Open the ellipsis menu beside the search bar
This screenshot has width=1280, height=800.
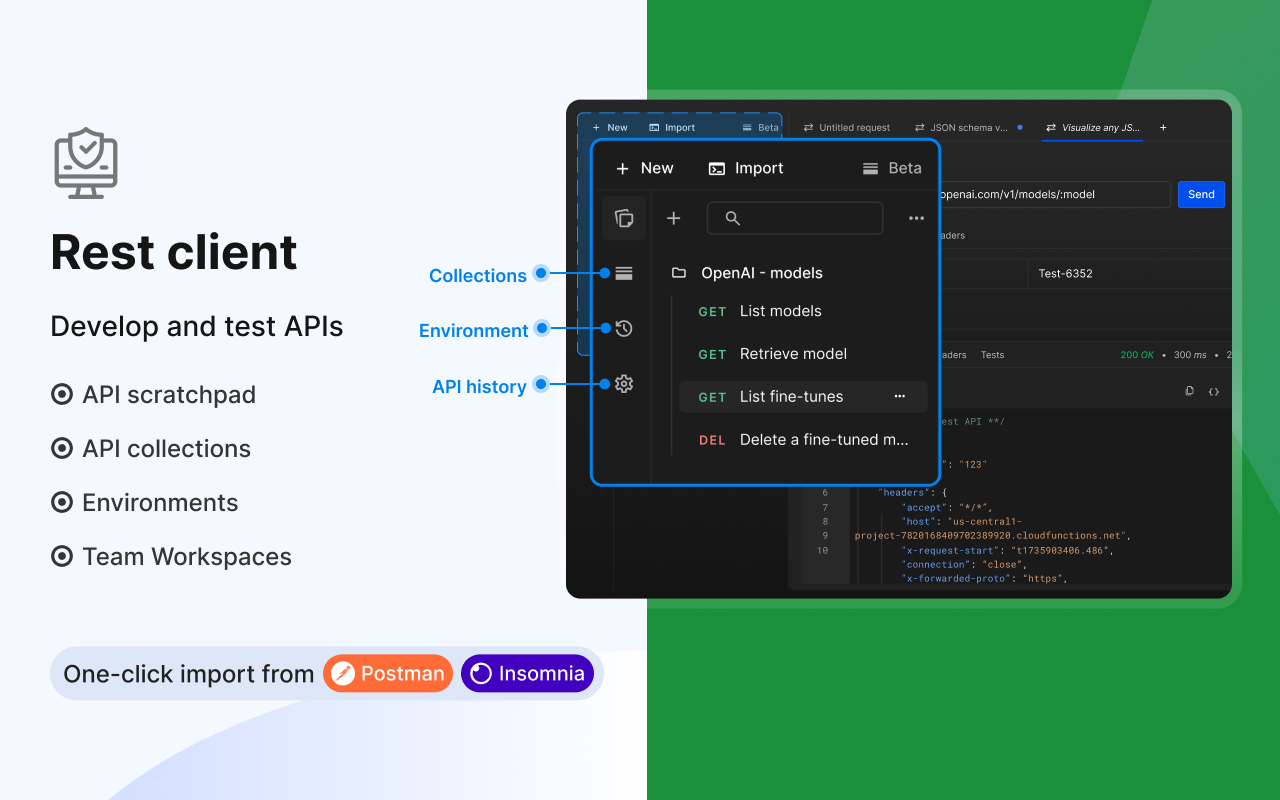click(916, 218)
